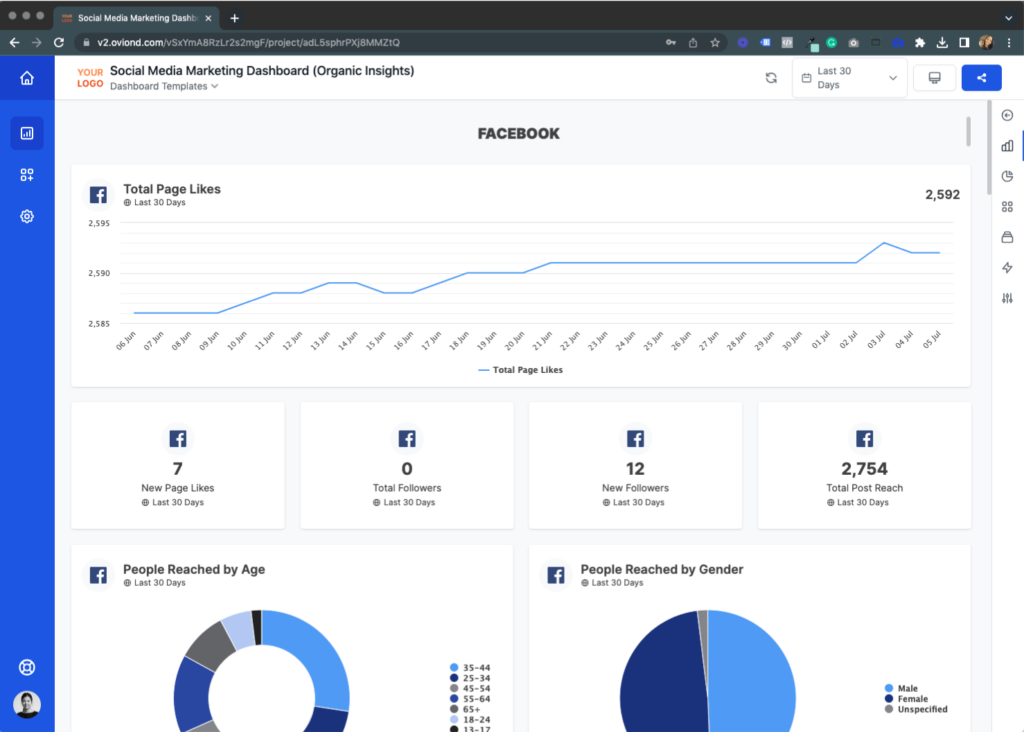Click the New Followers label
Image resolution: width=1024 pixels, height=732 pixels.
click(x=635, y=488)
